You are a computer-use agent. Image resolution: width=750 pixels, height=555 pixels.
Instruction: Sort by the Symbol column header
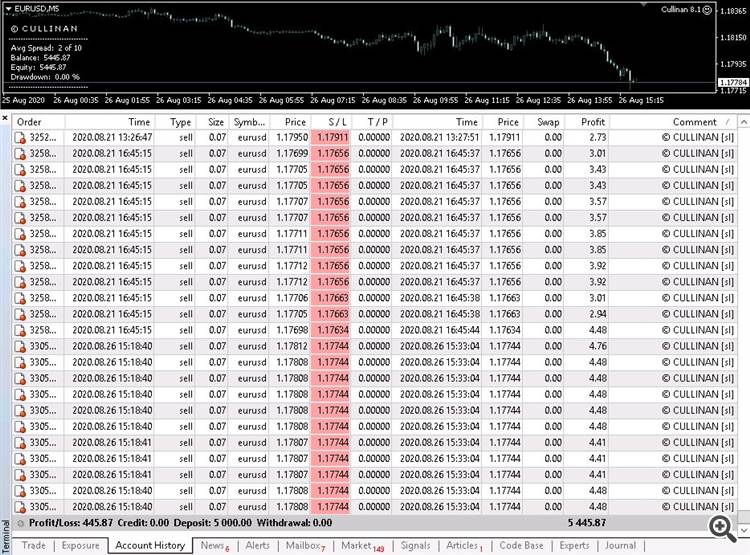[249, 122]
